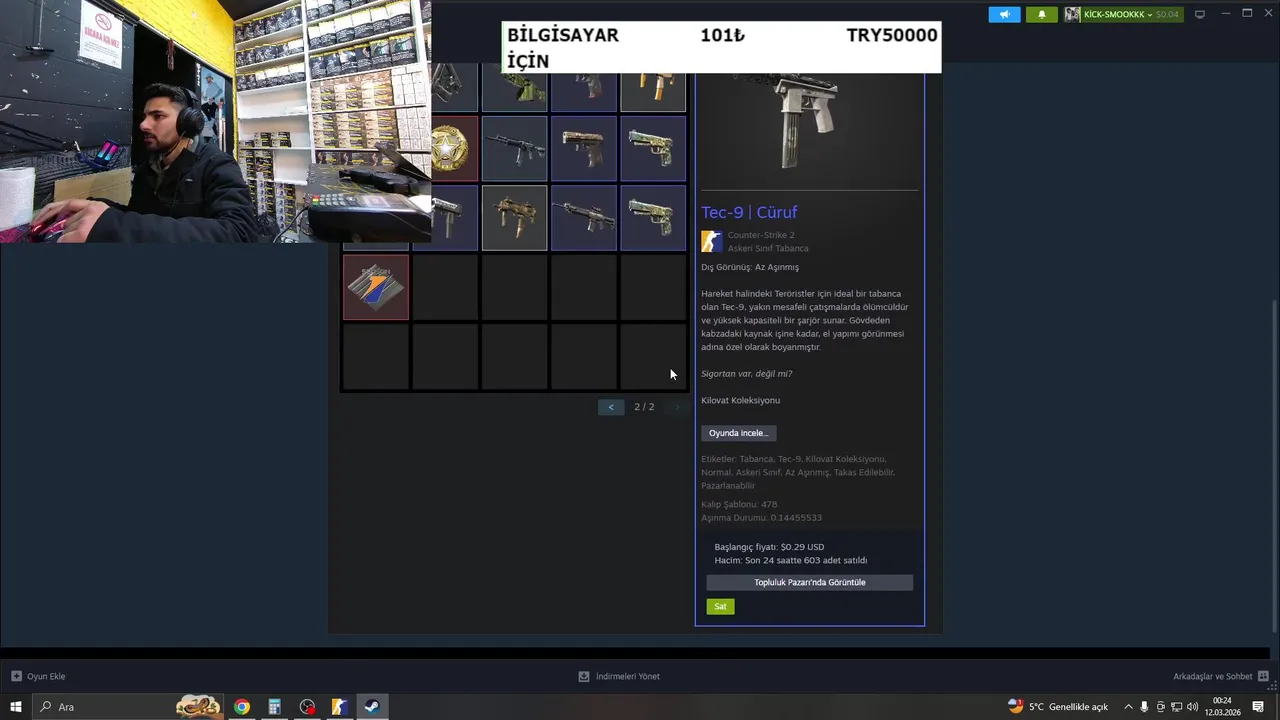The image size is (1280, 720).
Task: Click the volume tray icon
Action: point(1192,707)
